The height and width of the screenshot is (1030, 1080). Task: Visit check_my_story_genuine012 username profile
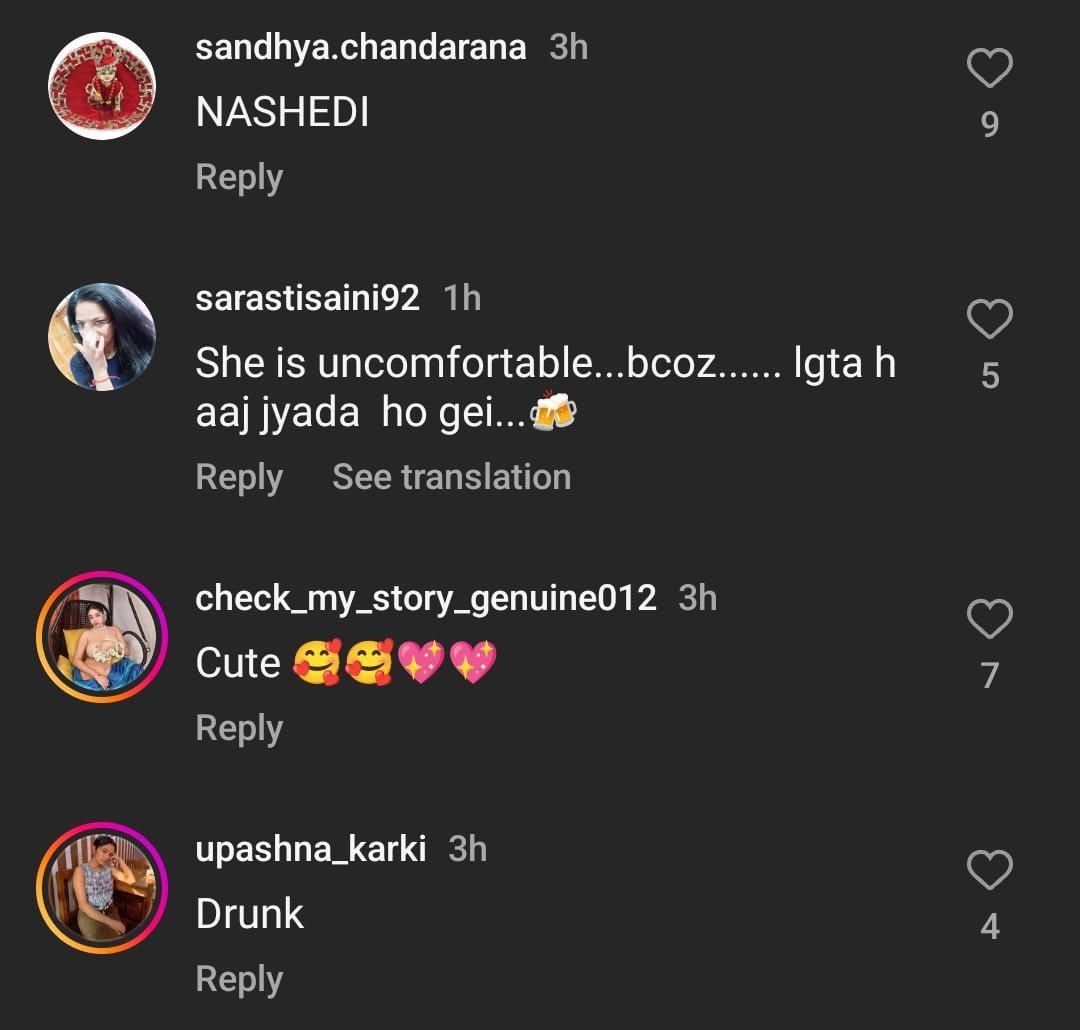pos(426,598)
